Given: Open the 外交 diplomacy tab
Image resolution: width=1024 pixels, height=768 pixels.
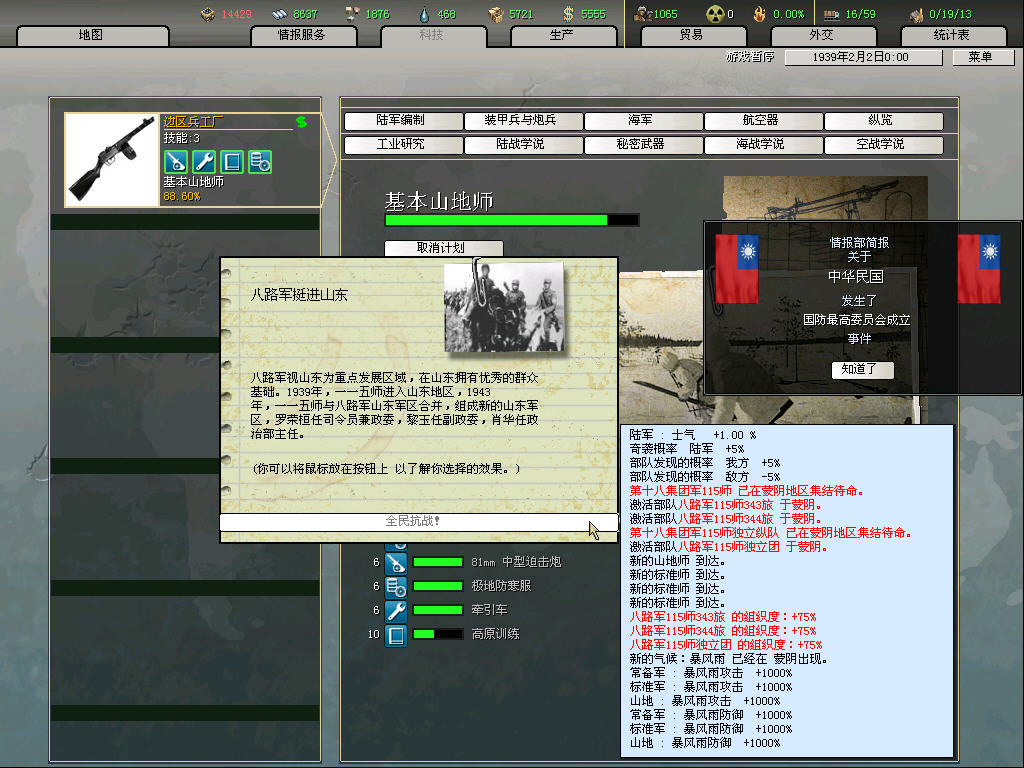Looking at the screenshot, I should (822, 35).
